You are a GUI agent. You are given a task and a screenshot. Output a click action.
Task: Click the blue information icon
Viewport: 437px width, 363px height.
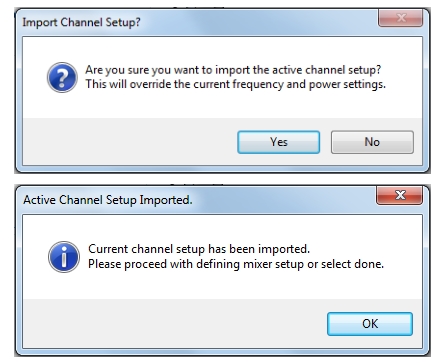[x=64, y=257]
